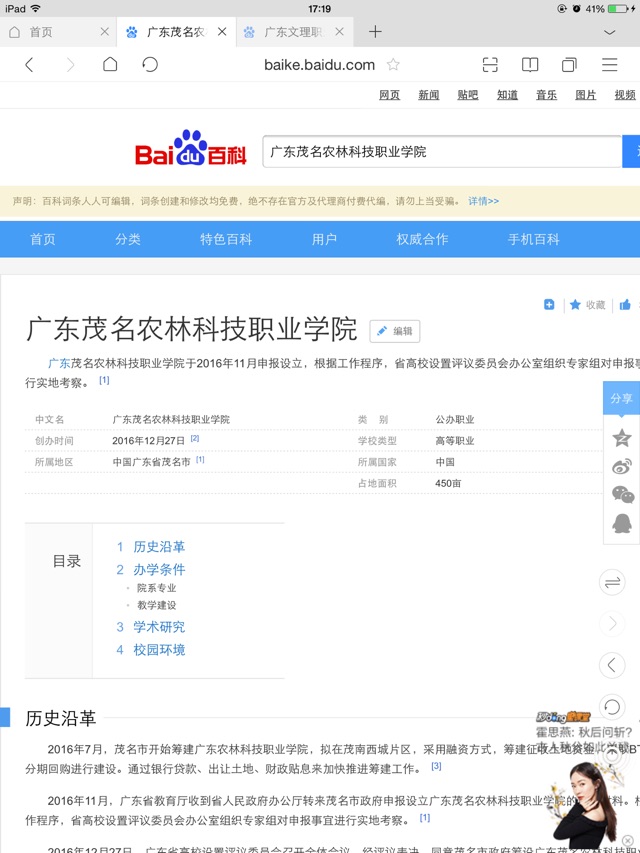640x853 pixels.
Task: Add a new tab with the plus icon
Action: coord(375,32)
